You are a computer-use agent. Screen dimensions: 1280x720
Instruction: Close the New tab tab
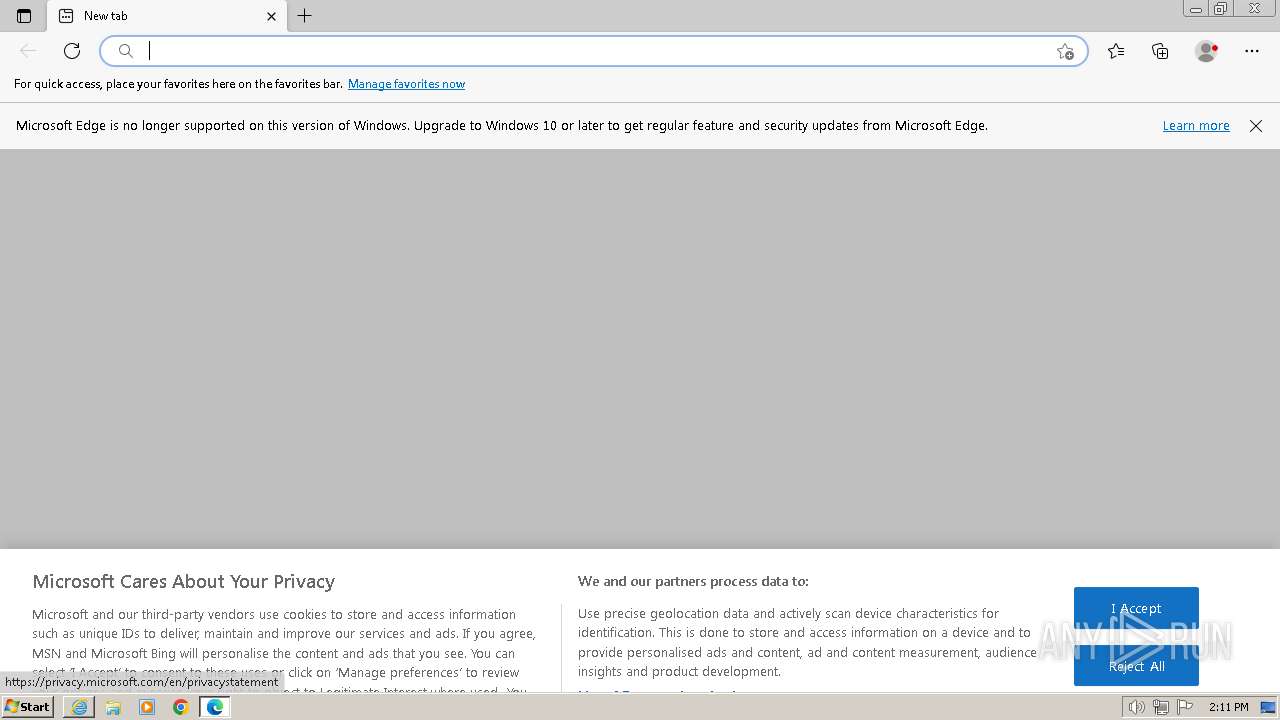click(x=271, y=16)
